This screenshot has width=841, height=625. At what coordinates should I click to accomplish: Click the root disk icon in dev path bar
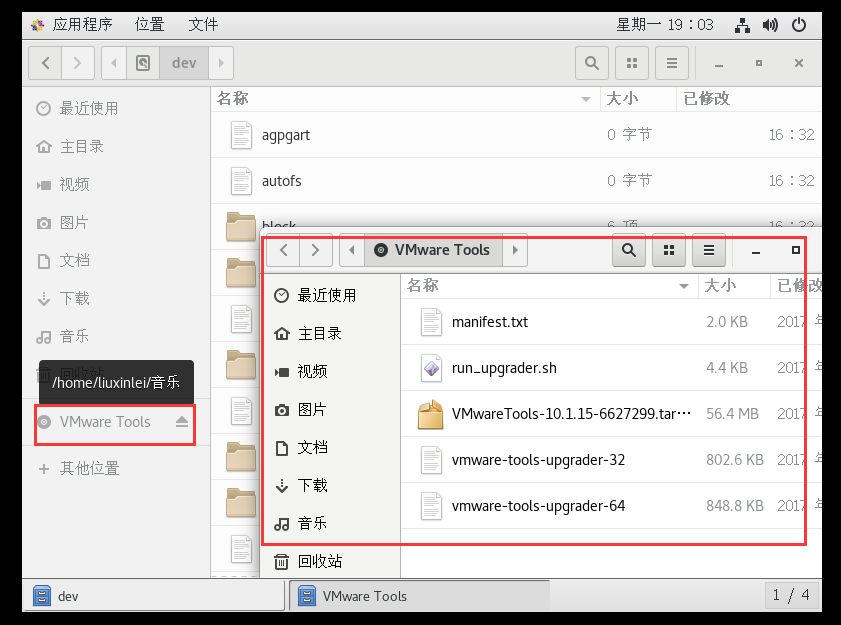tap(143, 63)
